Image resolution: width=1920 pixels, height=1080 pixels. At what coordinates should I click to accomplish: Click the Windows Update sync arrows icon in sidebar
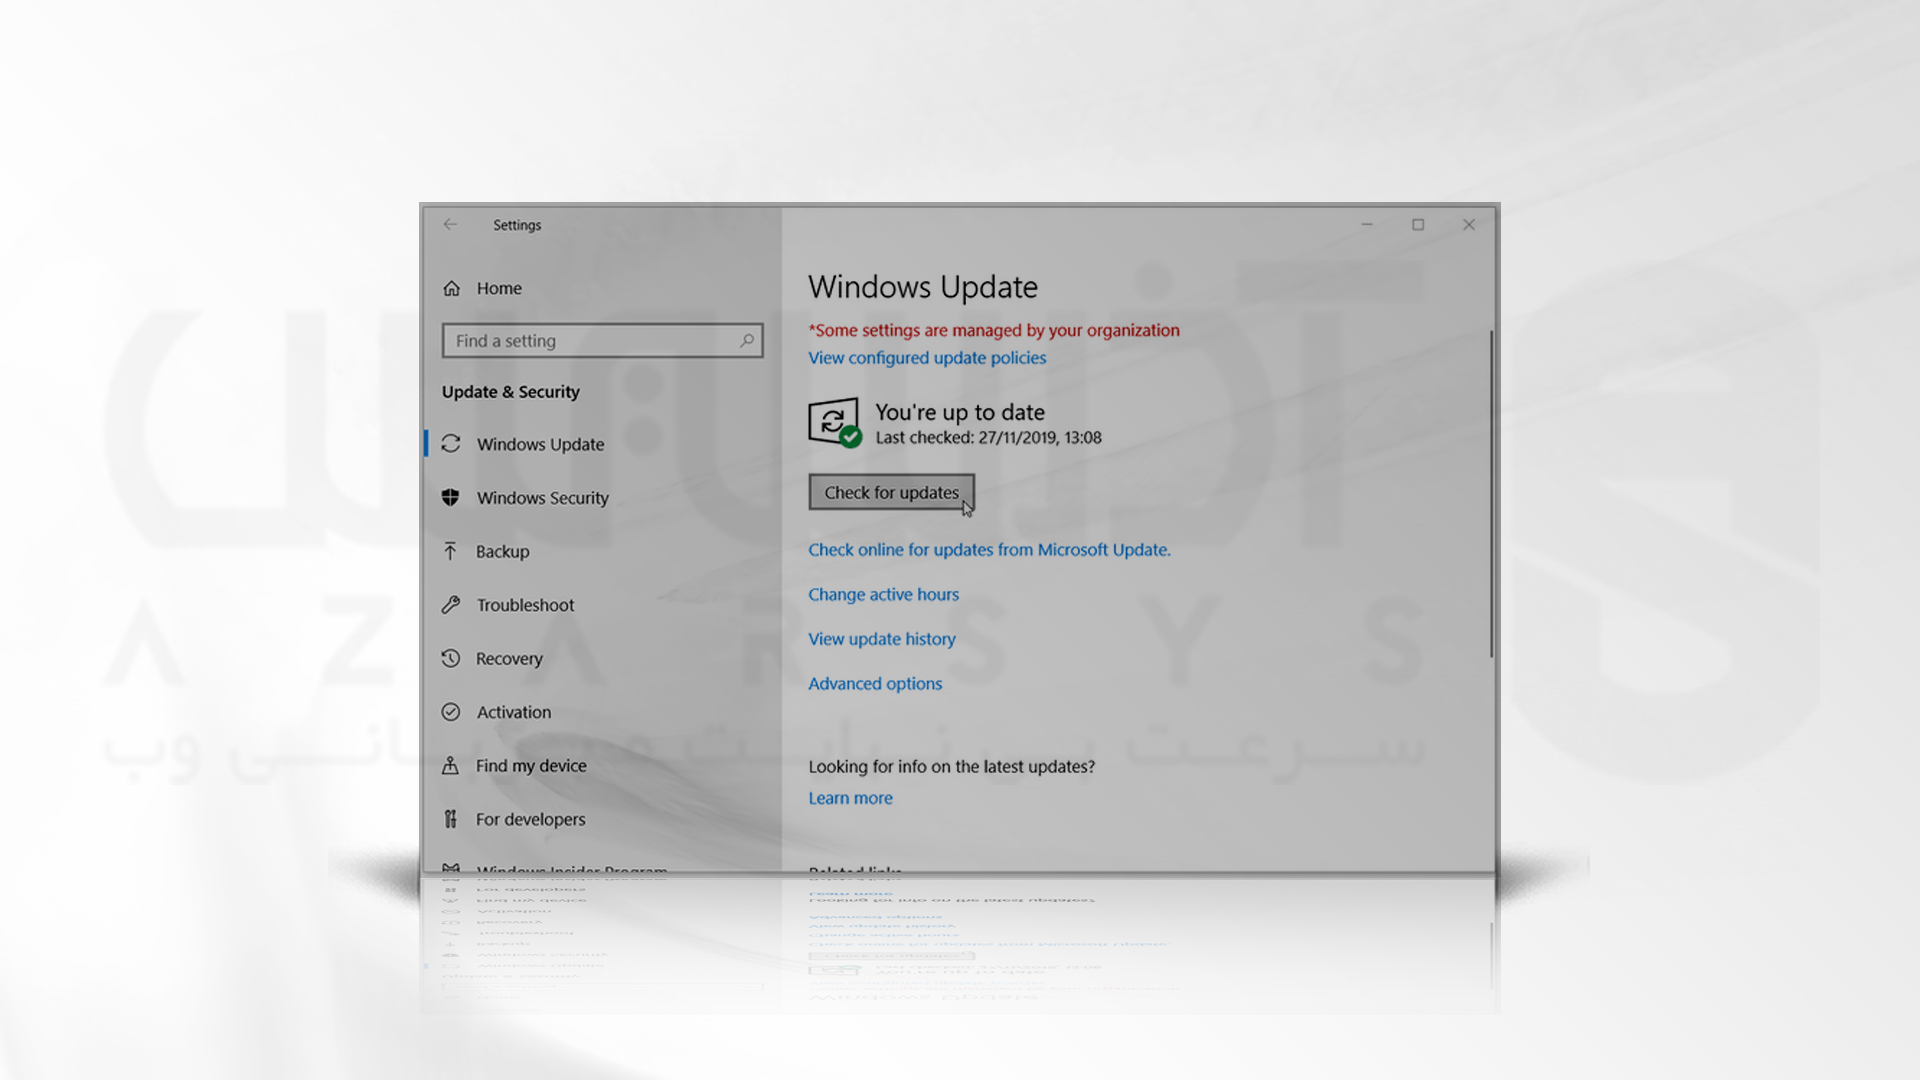pos(451,444)
